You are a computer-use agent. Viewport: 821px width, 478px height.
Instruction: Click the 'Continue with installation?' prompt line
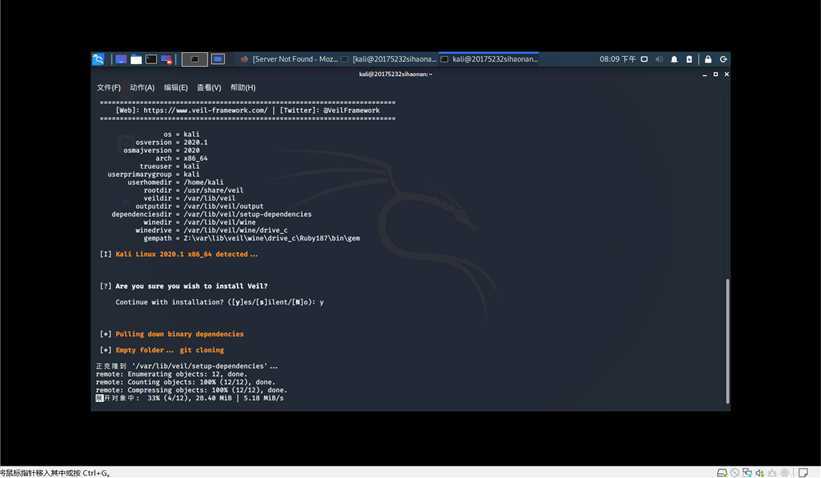click(219, 302)
